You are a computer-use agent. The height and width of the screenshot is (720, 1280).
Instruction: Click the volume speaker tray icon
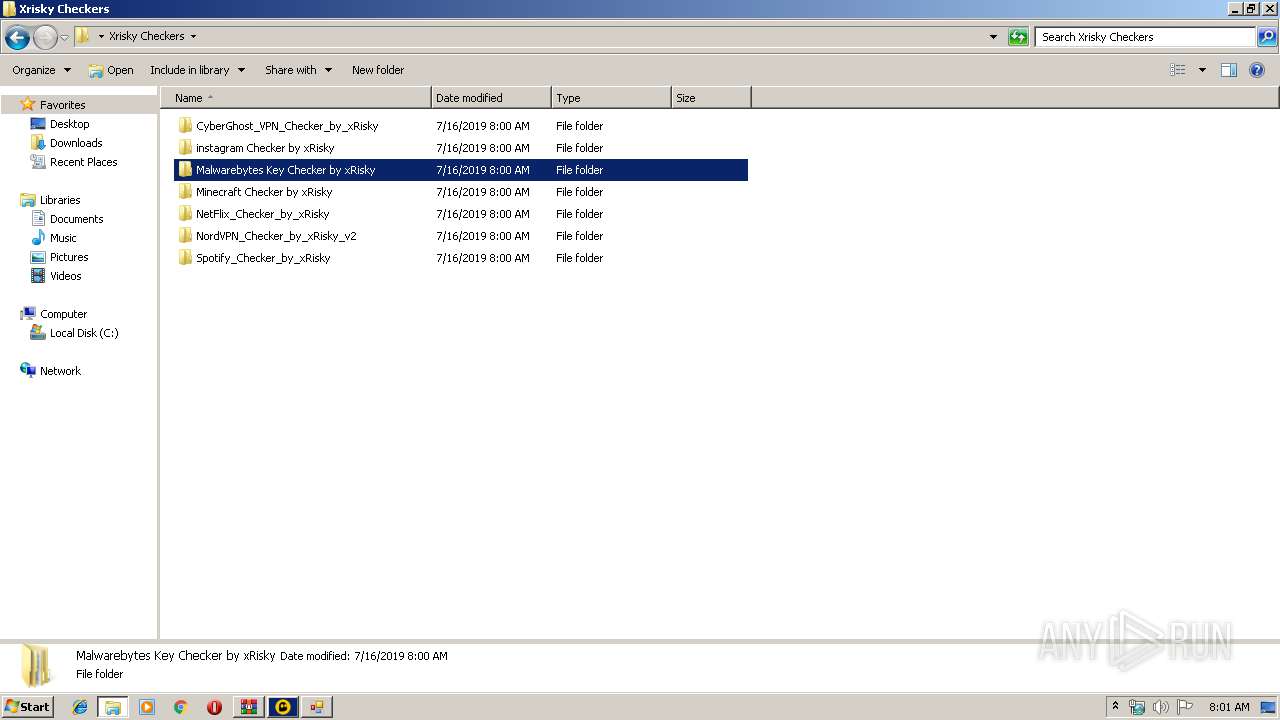point(1160,707)
